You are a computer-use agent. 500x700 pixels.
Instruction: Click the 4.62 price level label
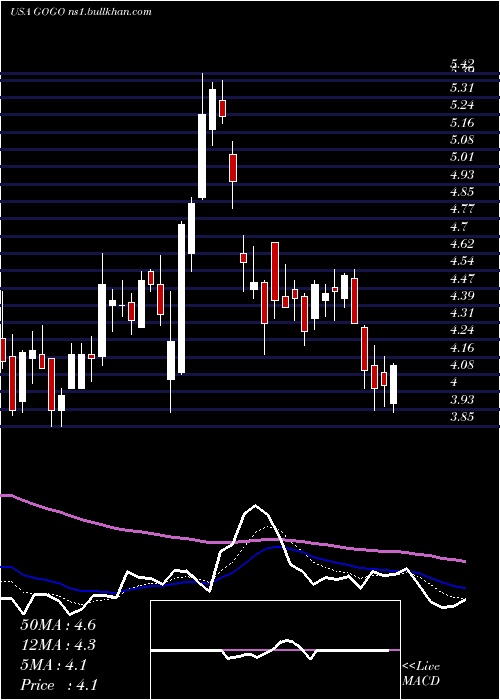(462, 244)
